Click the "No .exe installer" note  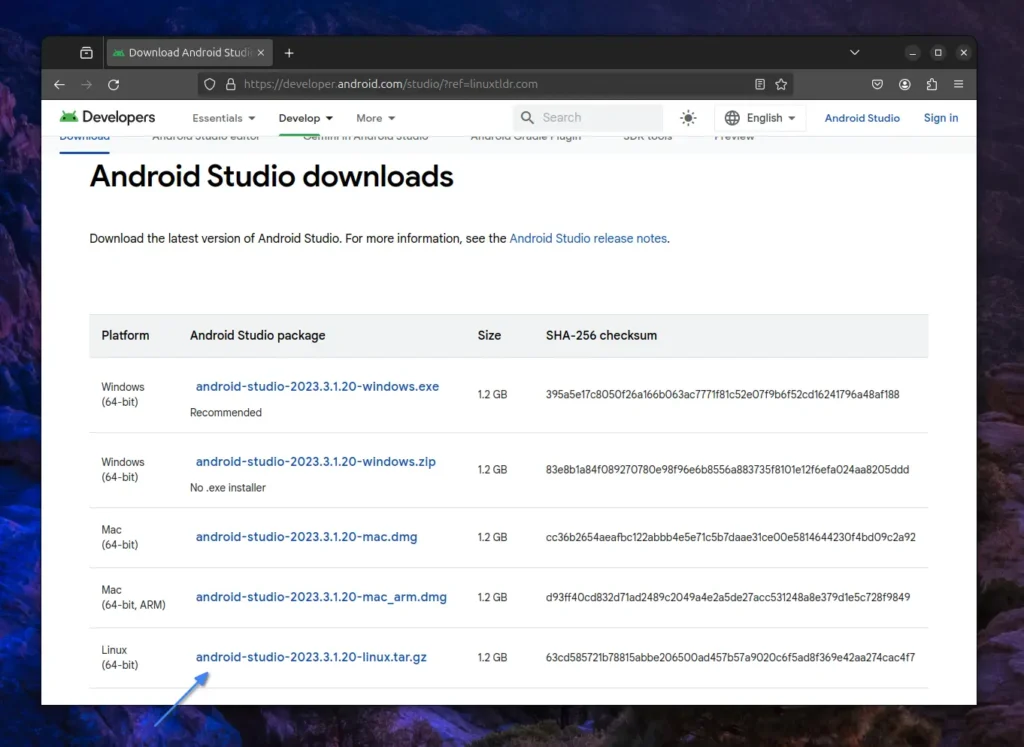pos(228,488)
